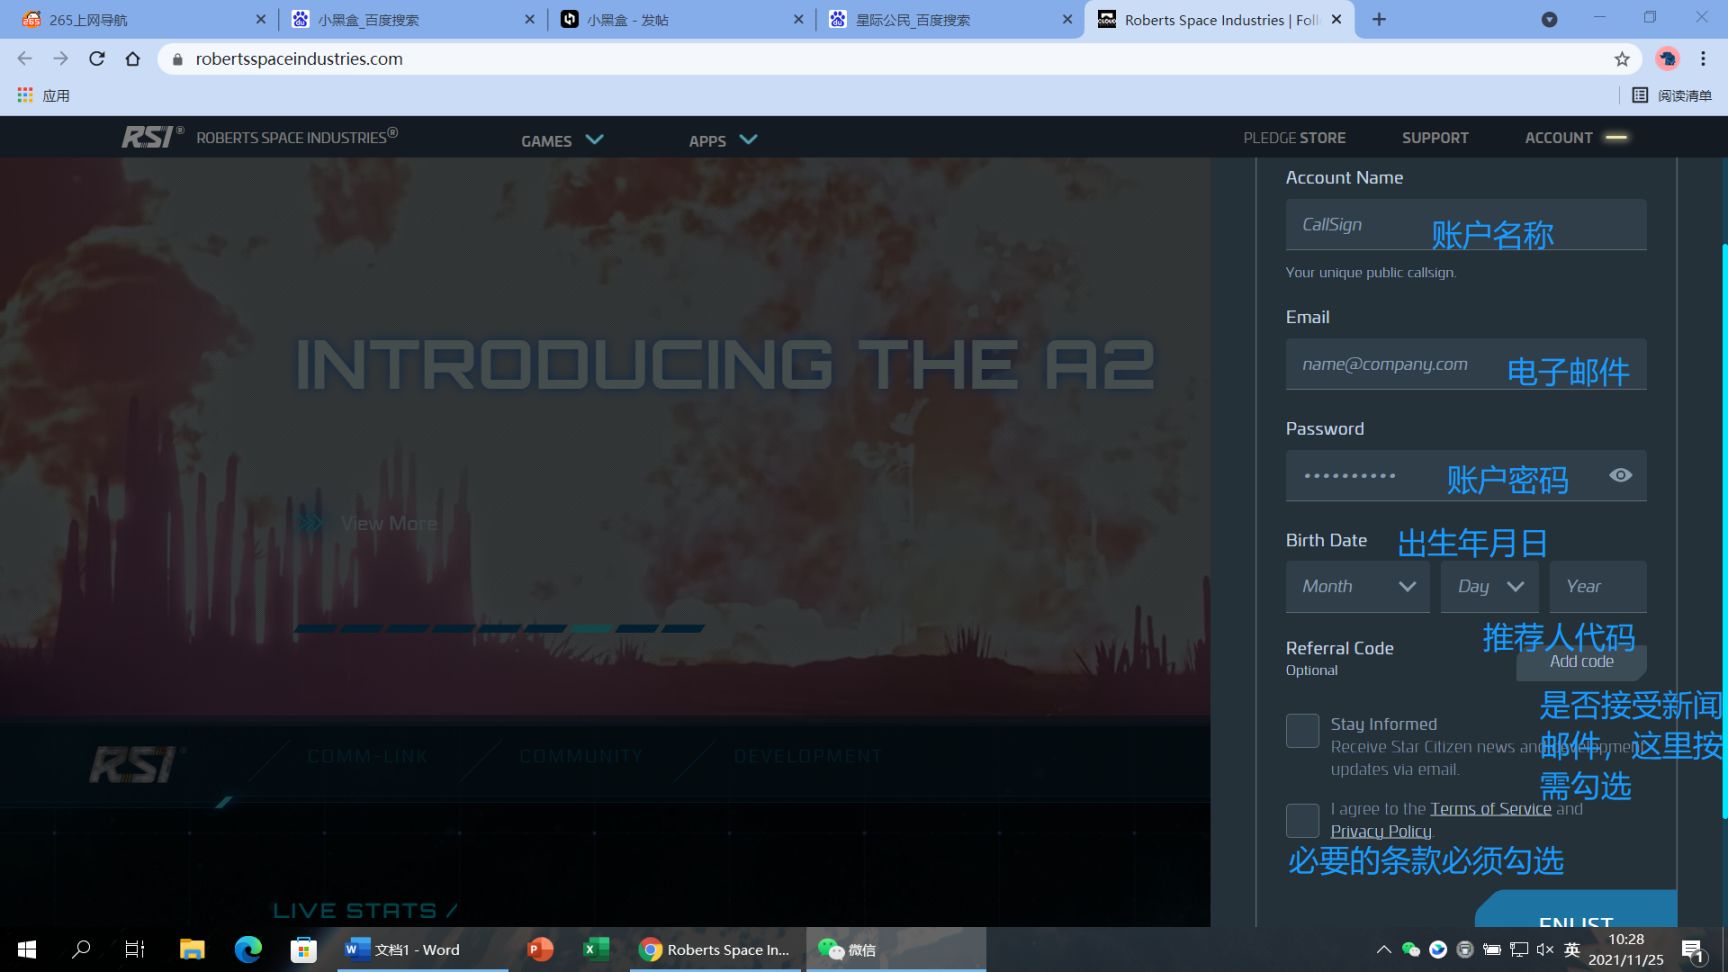Open the DEVELOPMENT section tab
This screenshot has height=972, width=1728.
[x=807, y=757]
